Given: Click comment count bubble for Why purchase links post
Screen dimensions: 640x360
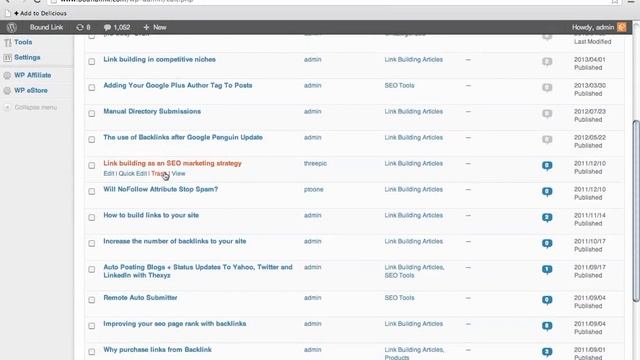Looking at the screenshot, I should click(x=547, y=352).
